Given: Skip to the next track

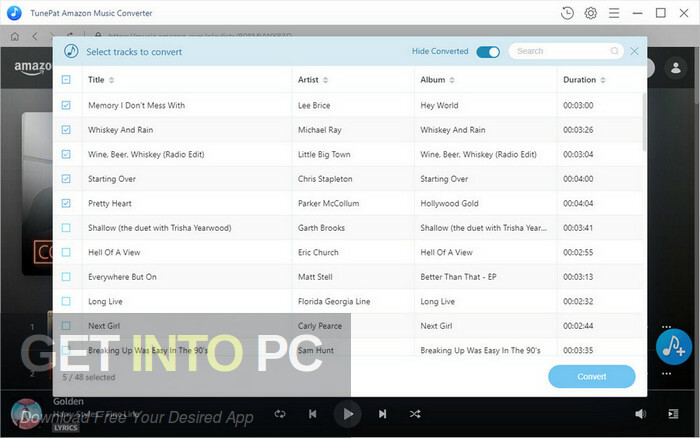Looking at the screenshot, I should [383, 414].
